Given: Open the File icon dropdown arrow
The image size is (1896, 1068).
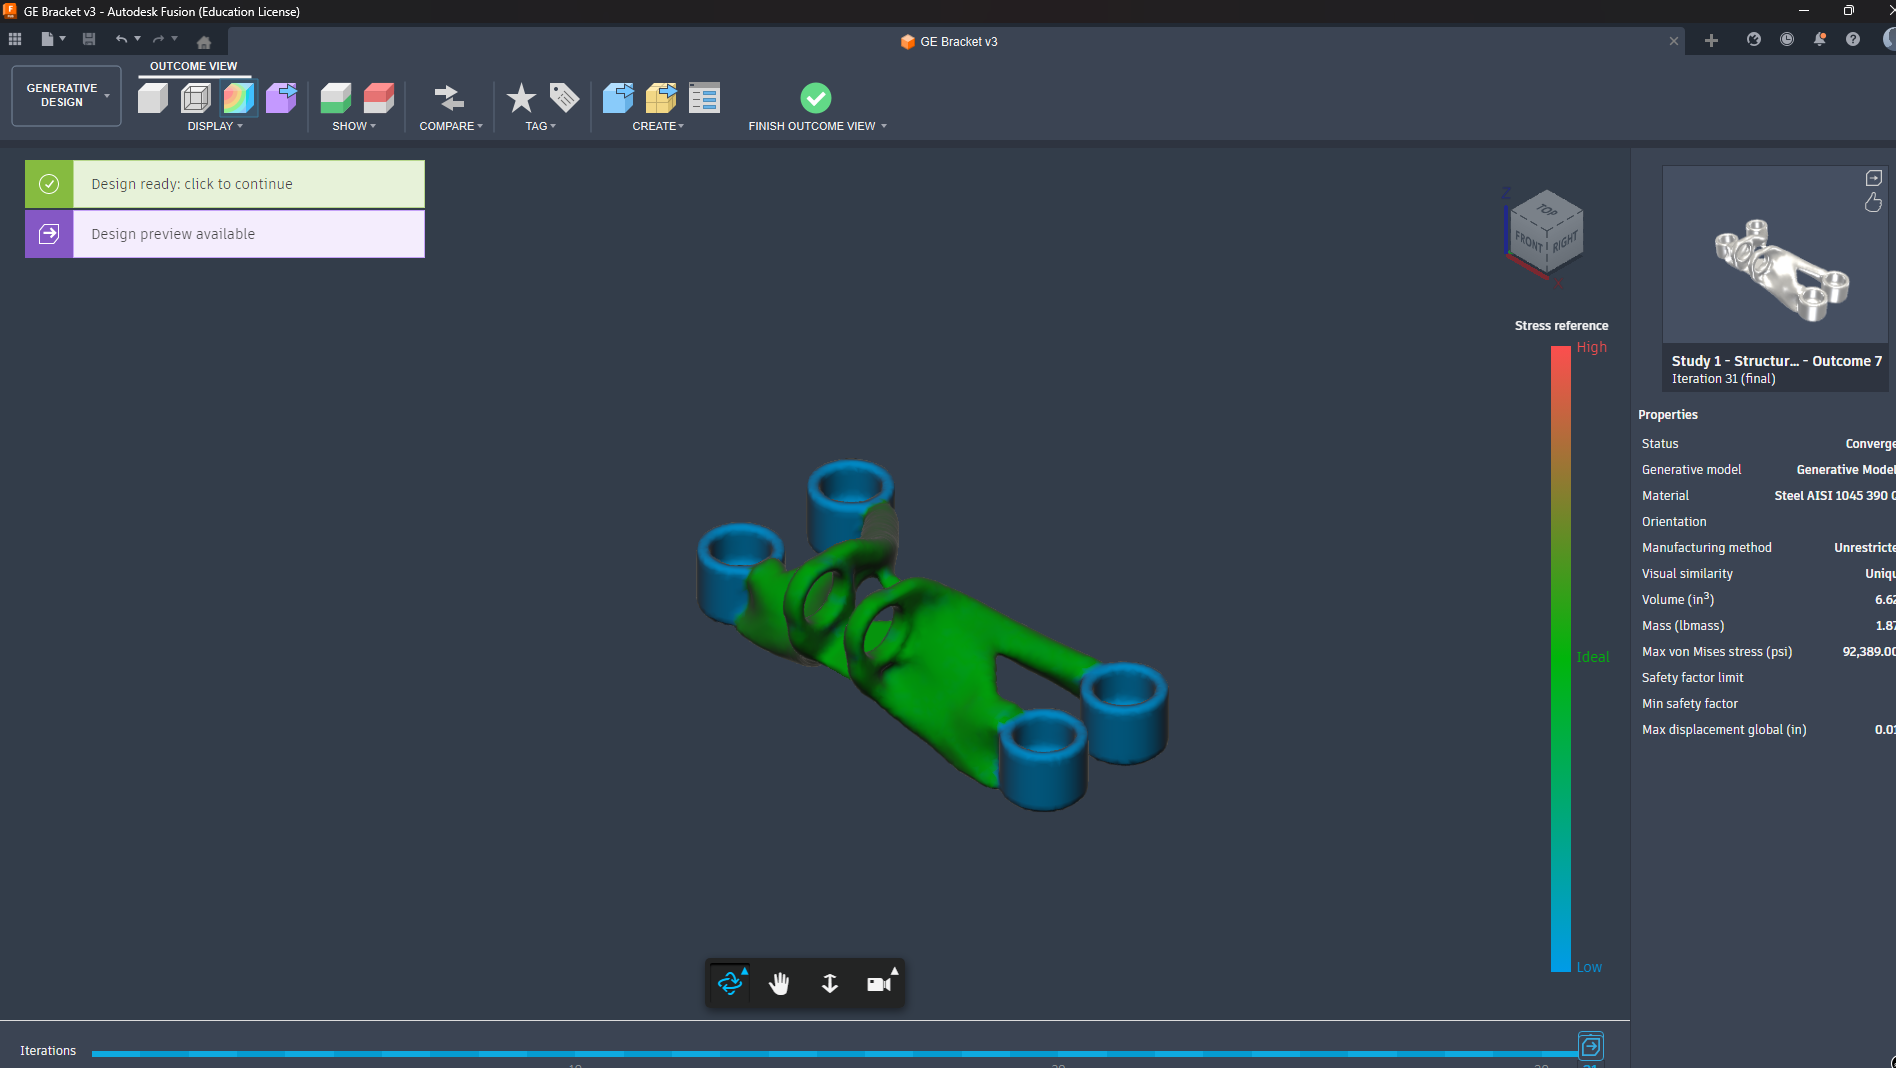Looking at the screenshot, I should pos(63,39).
